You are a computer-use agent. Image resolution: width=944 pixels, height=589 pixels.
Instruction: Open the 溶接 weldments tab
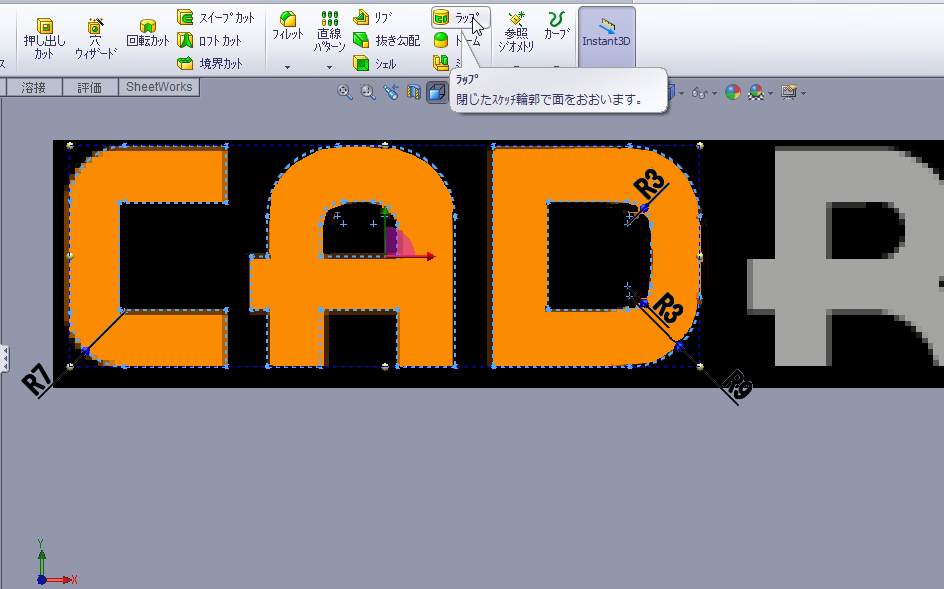34,87
